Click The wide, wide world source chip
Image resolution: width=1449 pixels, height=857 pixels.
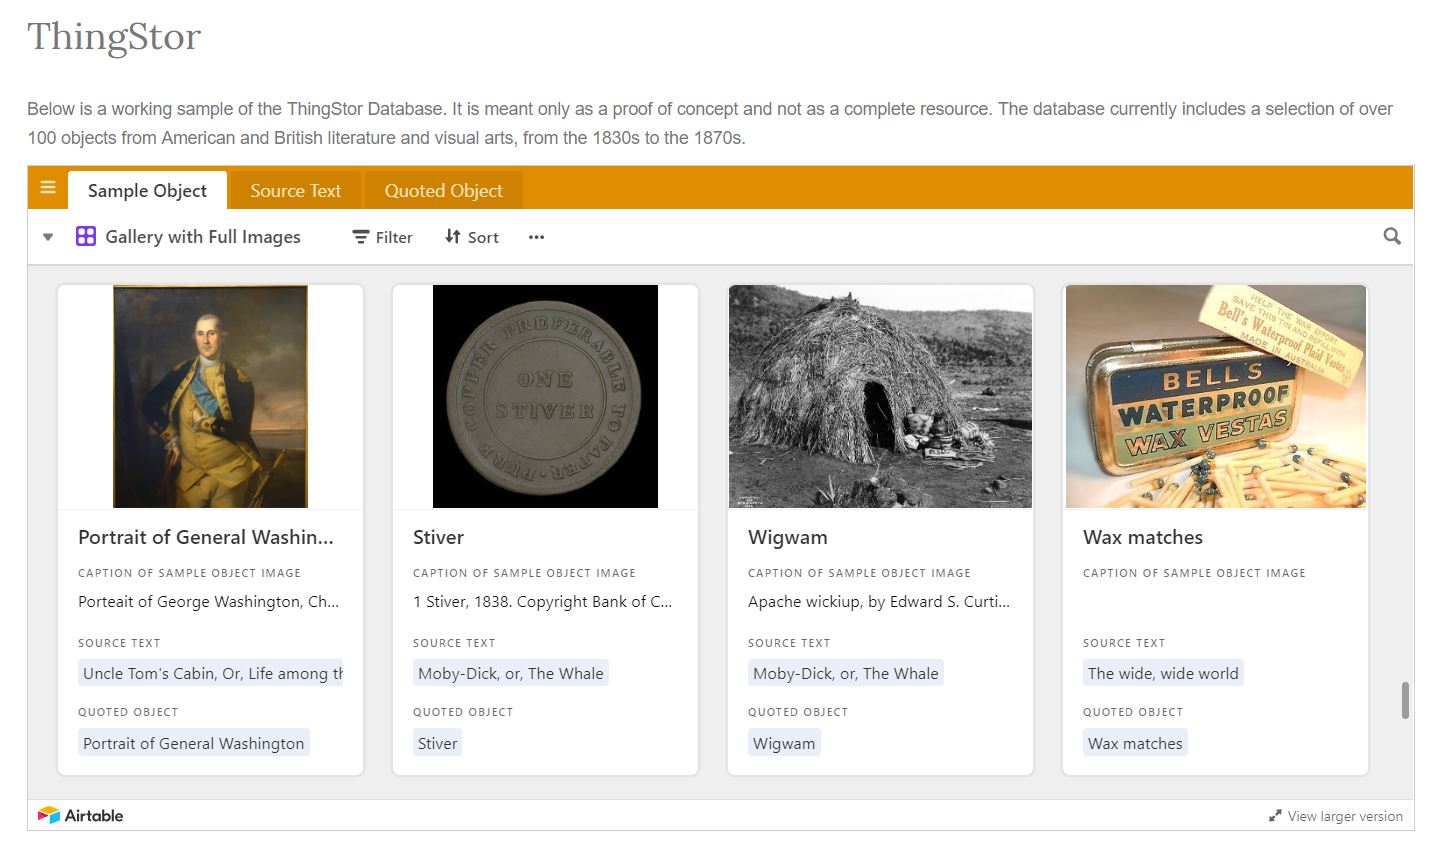pyautogui.click(x=1163, y=673)
